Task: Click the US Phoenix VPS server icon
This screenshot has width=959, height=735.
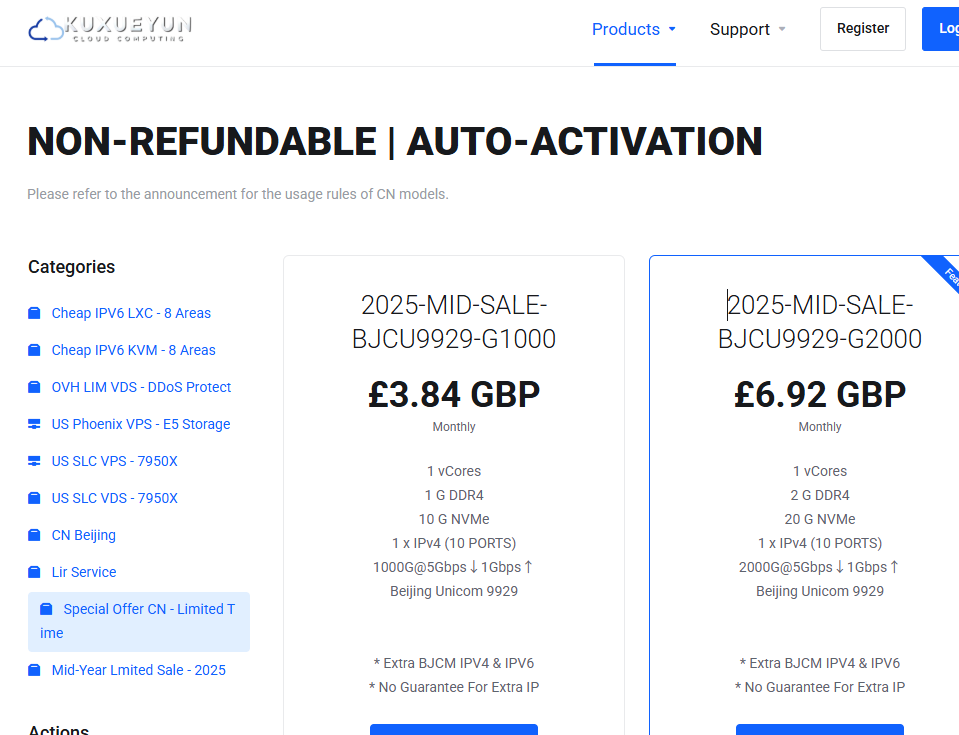Action: click(34, 424)
